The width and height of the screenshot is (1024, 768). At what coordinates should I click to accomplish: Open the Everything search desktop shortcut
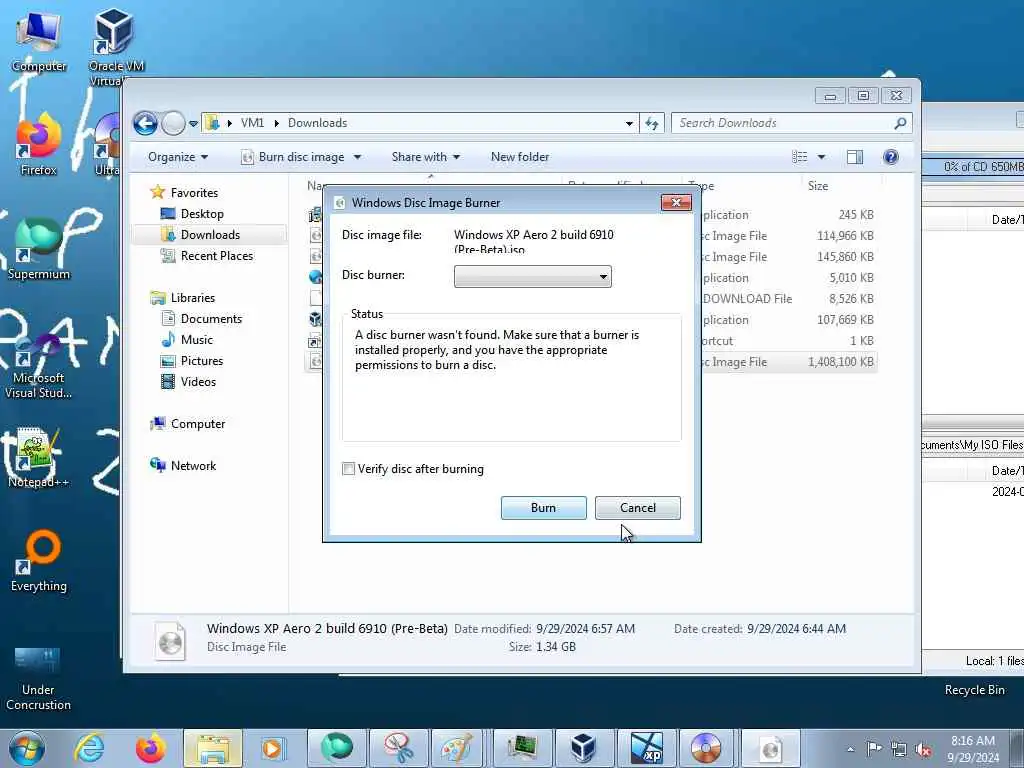point(39,562)
